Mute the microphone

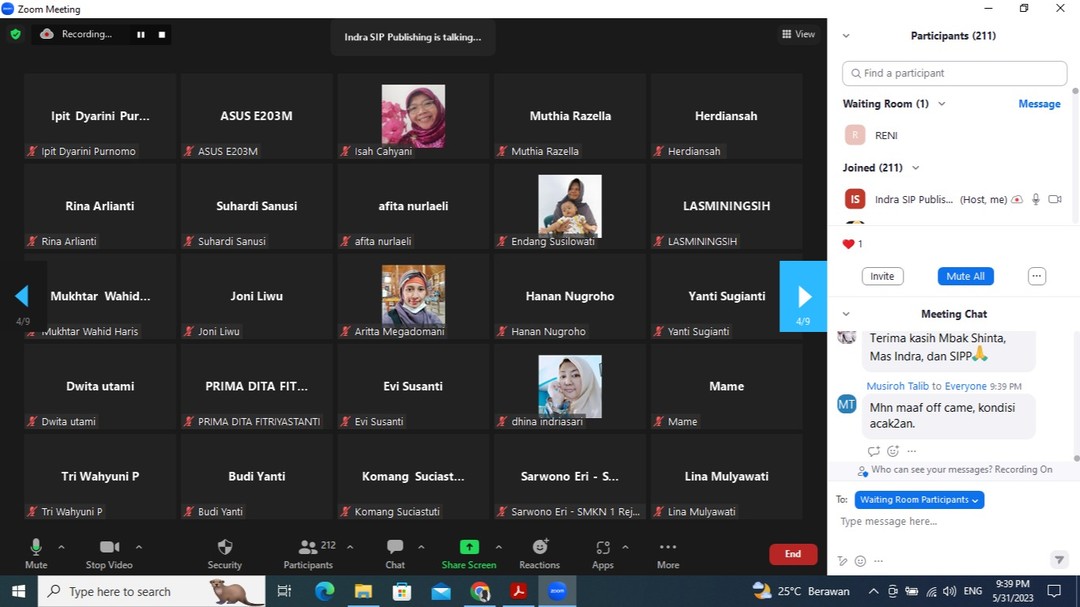click(x=36, y=547)
